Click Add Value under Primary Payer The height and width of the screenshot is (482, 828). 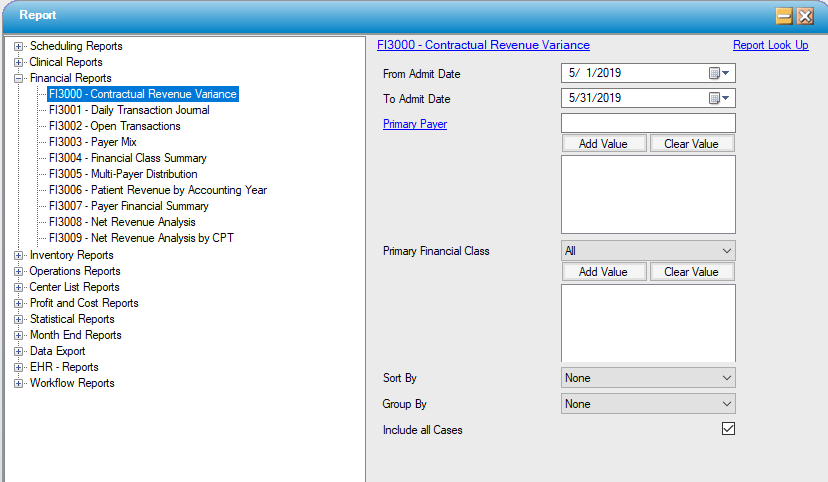pos(604,144)
